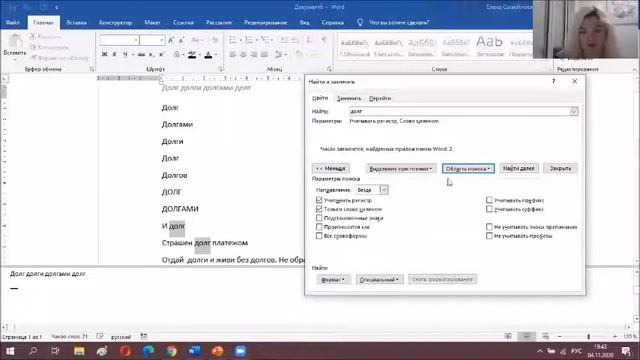
Task: Open the font name dropdown in ribbon
Action: 136,40
